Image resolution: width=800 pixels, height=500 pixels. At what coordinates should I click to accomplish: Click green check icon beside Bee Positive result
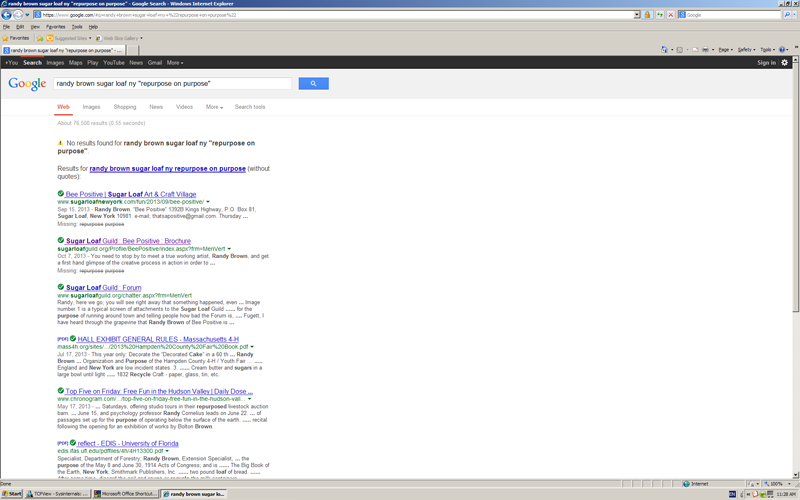coord(61,194)
